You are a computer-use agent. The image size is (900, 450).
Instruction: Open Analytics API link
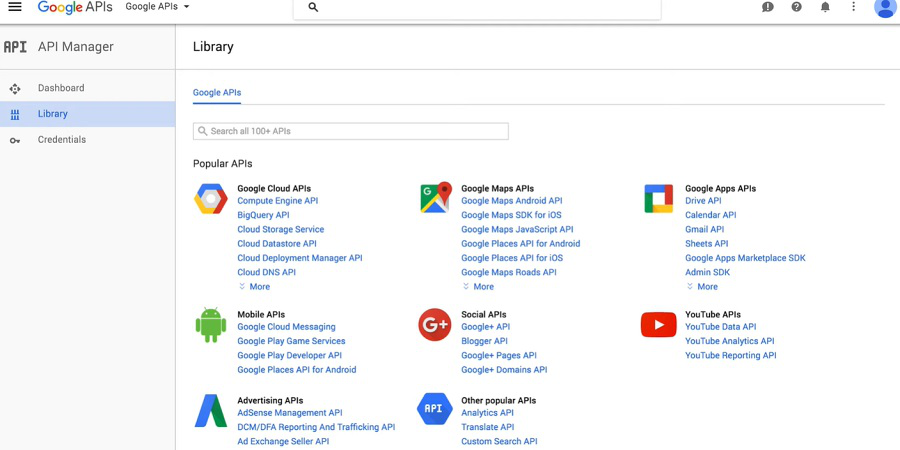(488, 413)
